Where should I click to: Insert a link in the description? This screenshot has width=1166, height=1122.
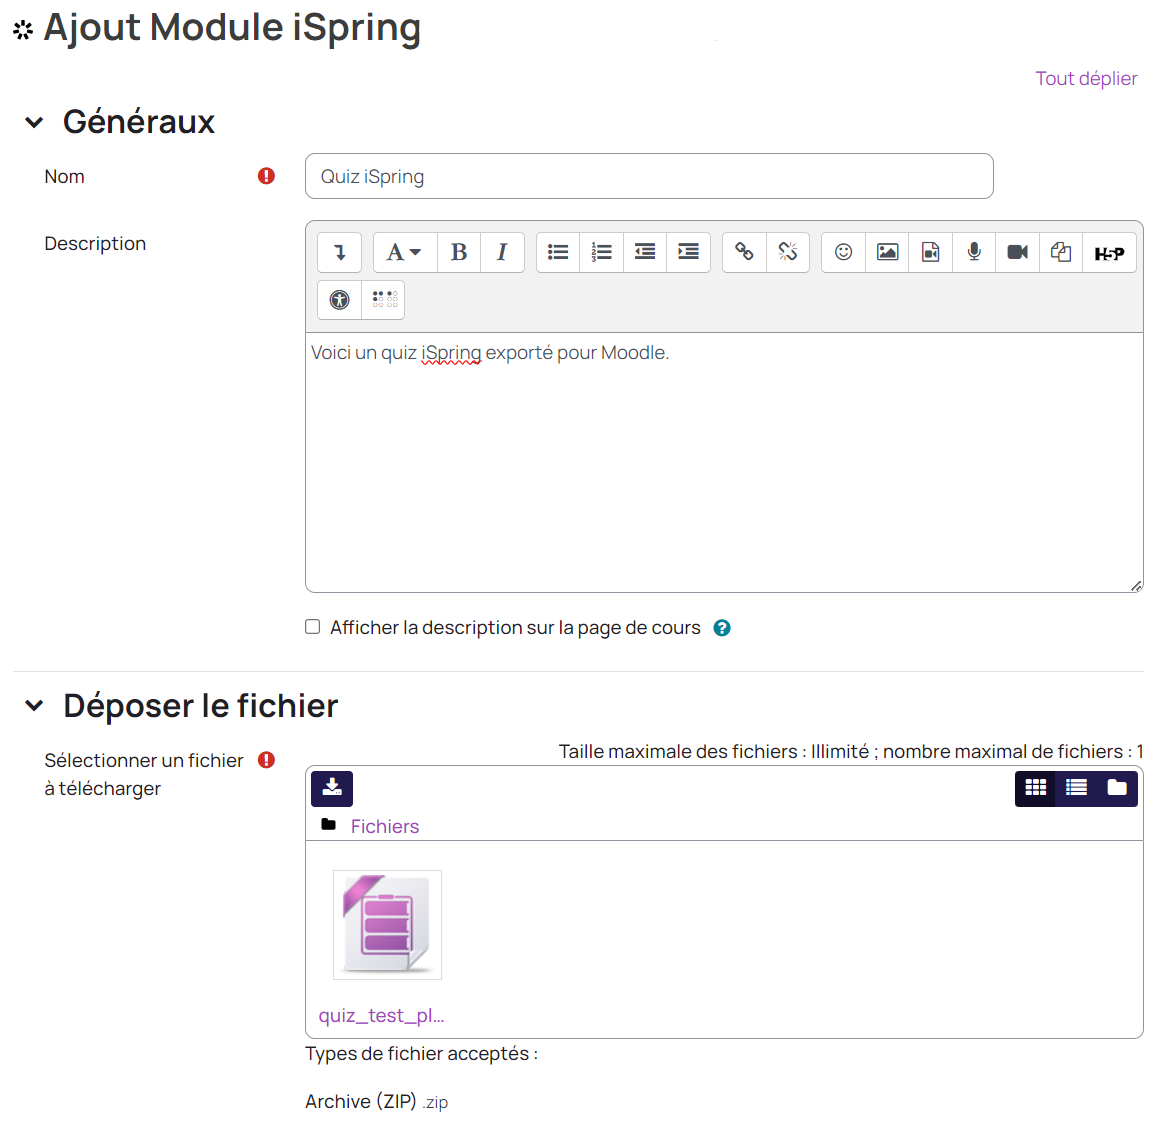coord(744,252)
